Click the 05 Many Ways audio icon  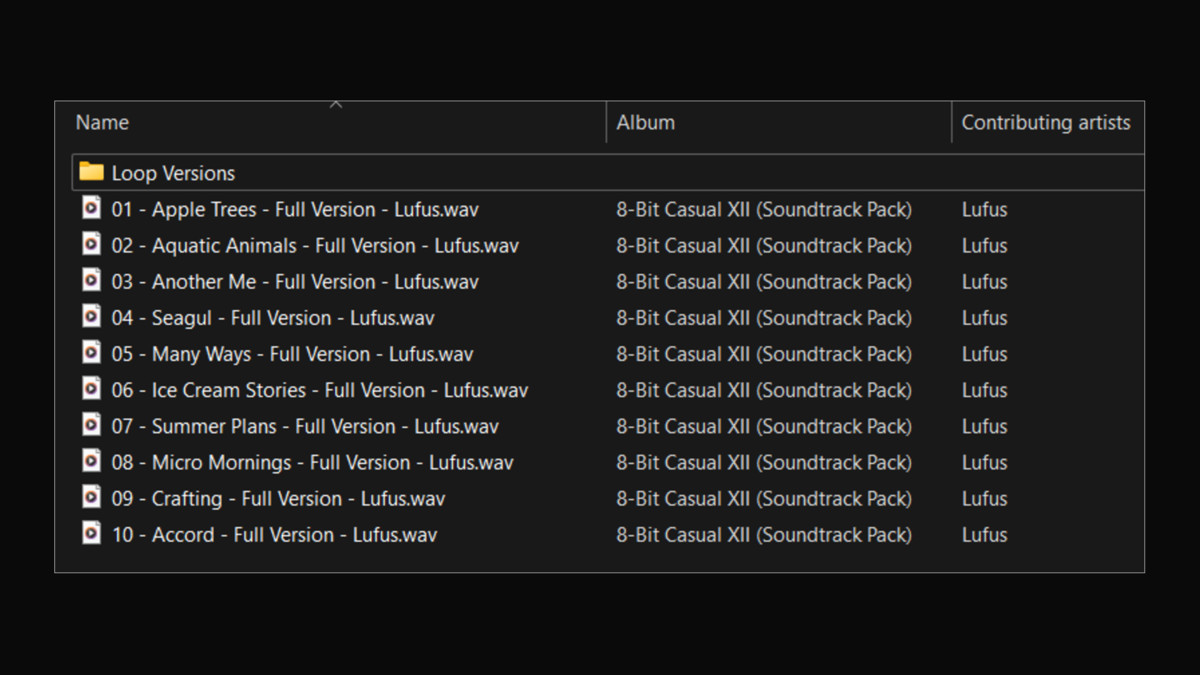[x=91, y=352]
